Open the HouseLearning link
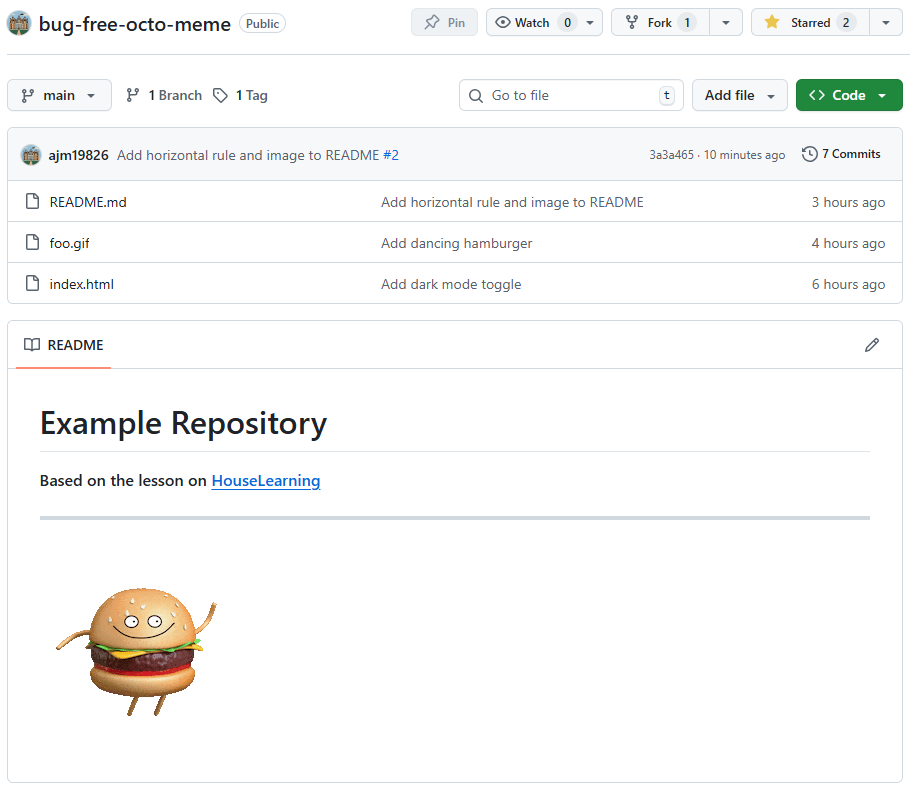 (266, 481)
